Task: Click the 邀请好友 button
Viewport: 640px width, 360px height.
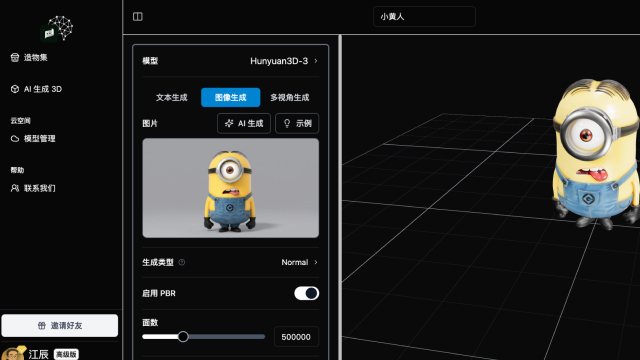Action: (60, 325)
